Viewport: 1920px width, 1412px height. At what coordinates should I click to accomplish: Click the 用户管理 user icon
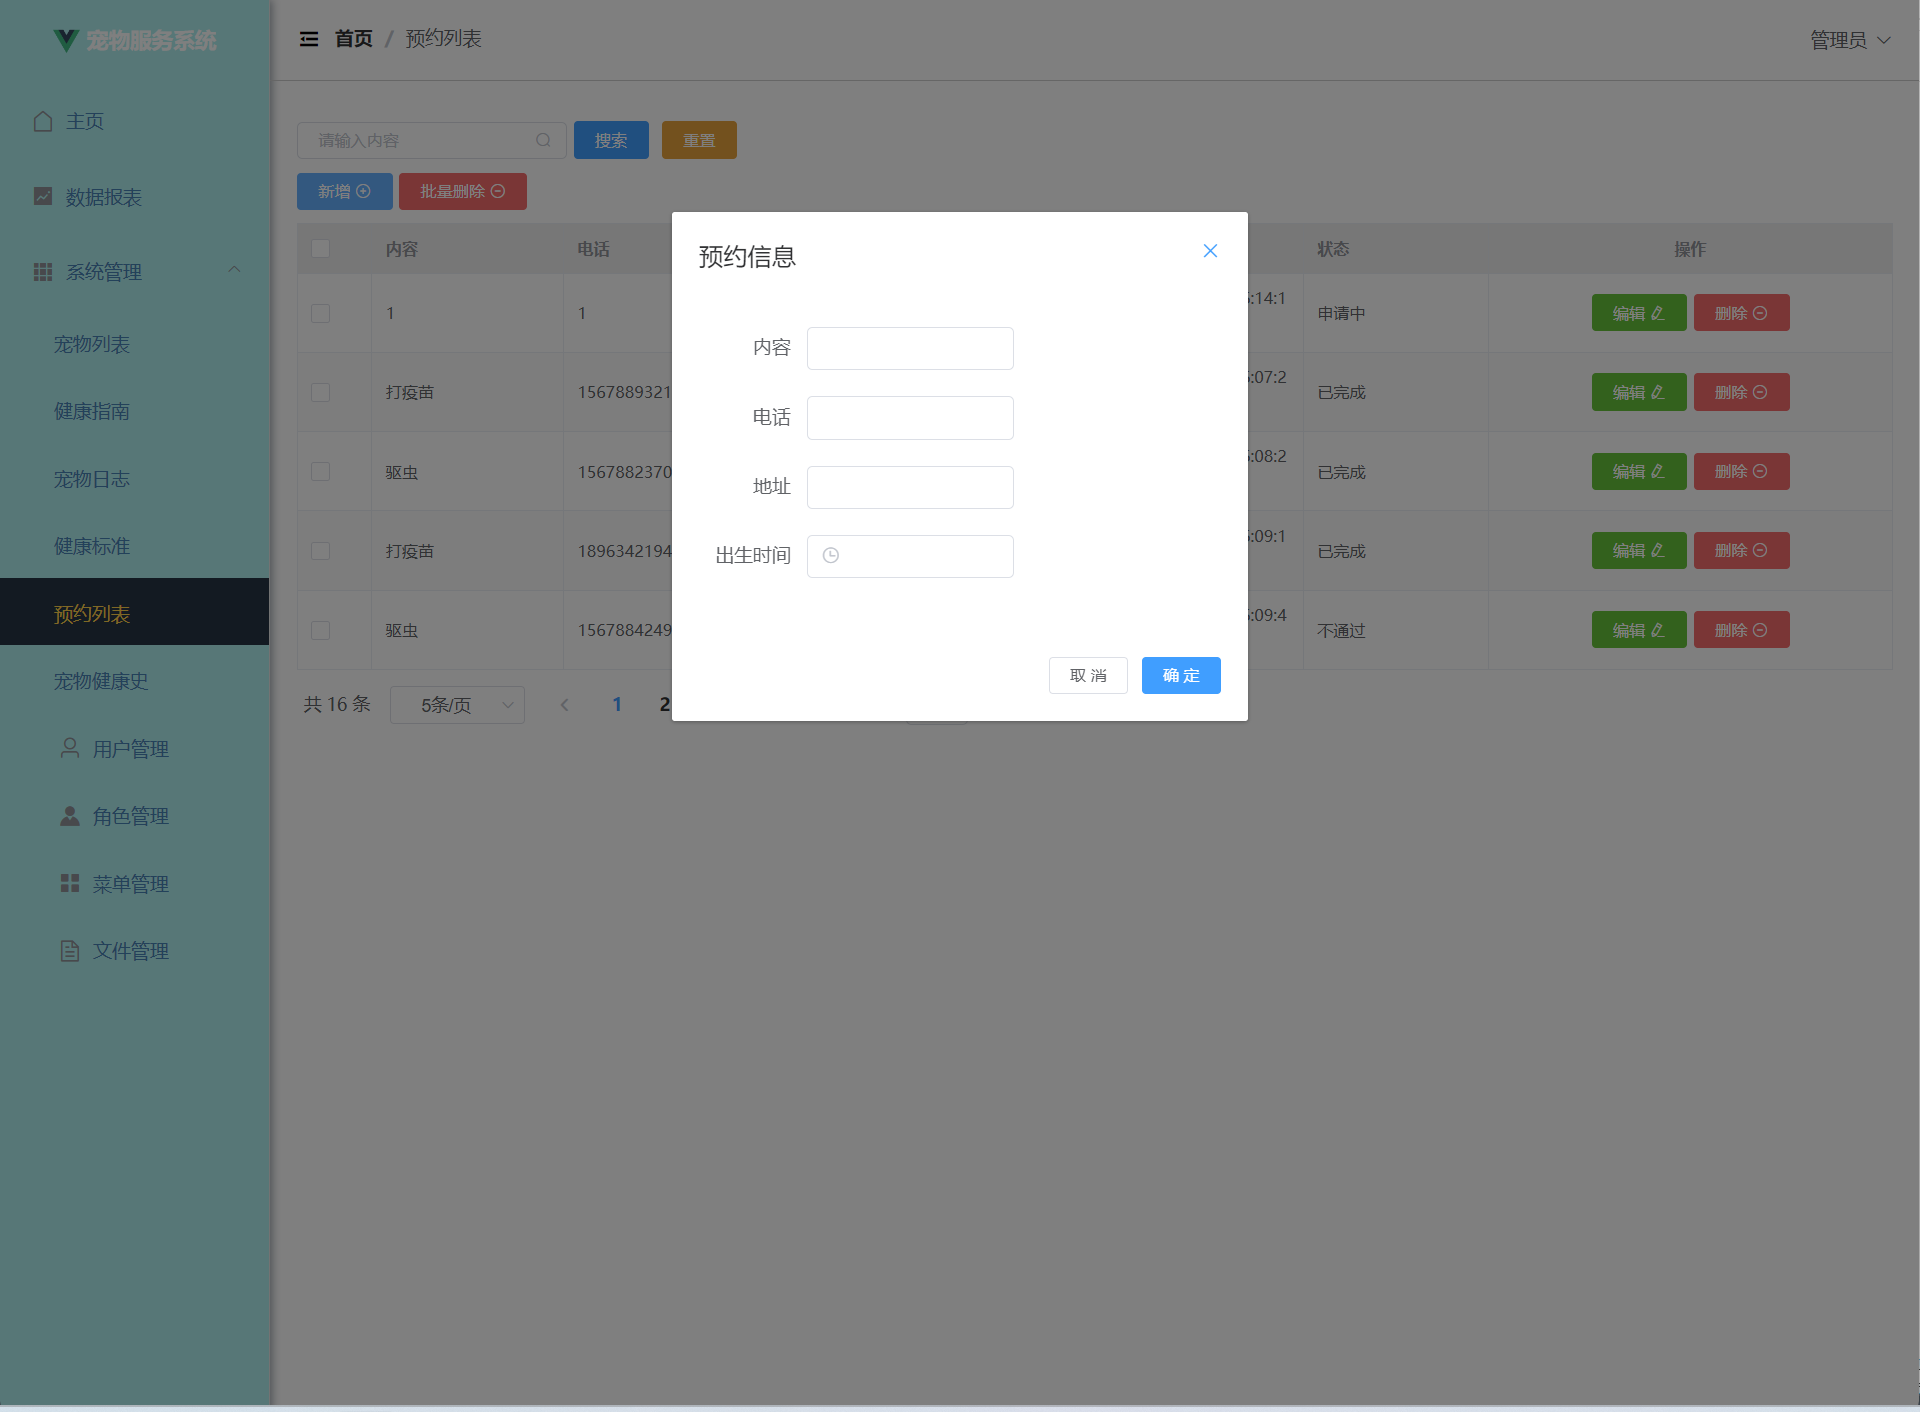(70, 748)
